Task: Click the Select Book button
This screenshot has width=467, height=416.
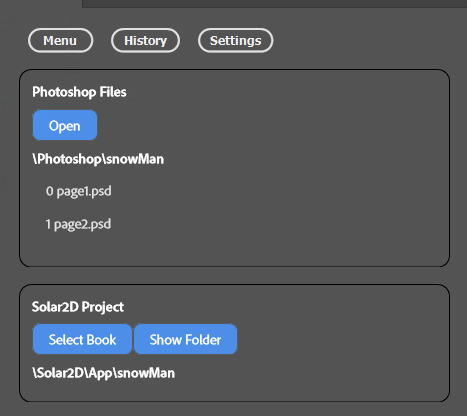Action: pyautogui.click(x=82, y=339)
